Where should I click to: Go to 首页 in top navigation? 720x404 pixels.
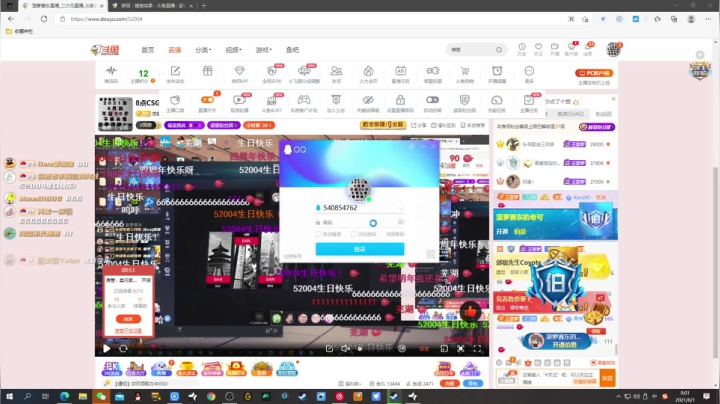click(147, 50)
